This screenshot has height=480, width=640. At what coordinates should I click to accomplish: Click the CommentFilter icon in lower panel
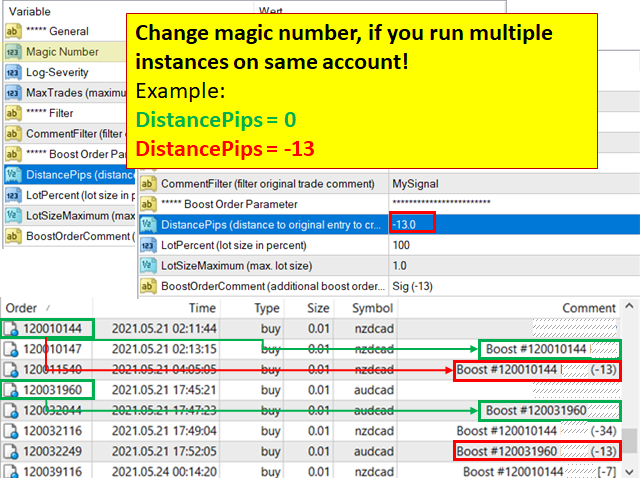tap(149, 183)
